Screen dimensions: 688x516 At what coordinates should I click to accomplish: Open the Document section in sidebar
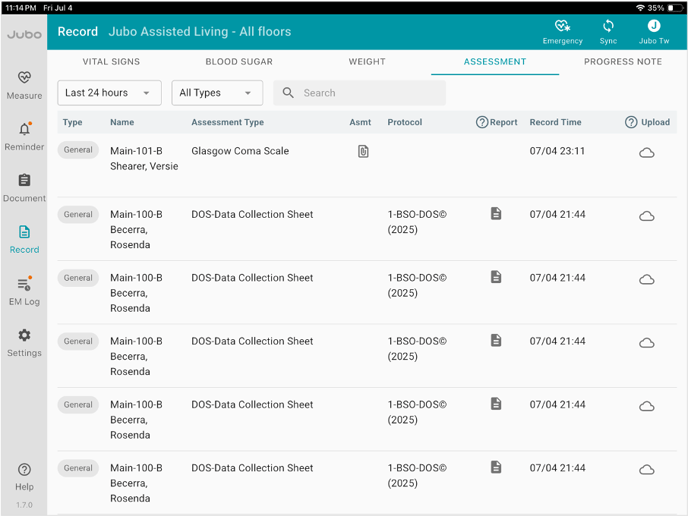(x=24, y=188)
